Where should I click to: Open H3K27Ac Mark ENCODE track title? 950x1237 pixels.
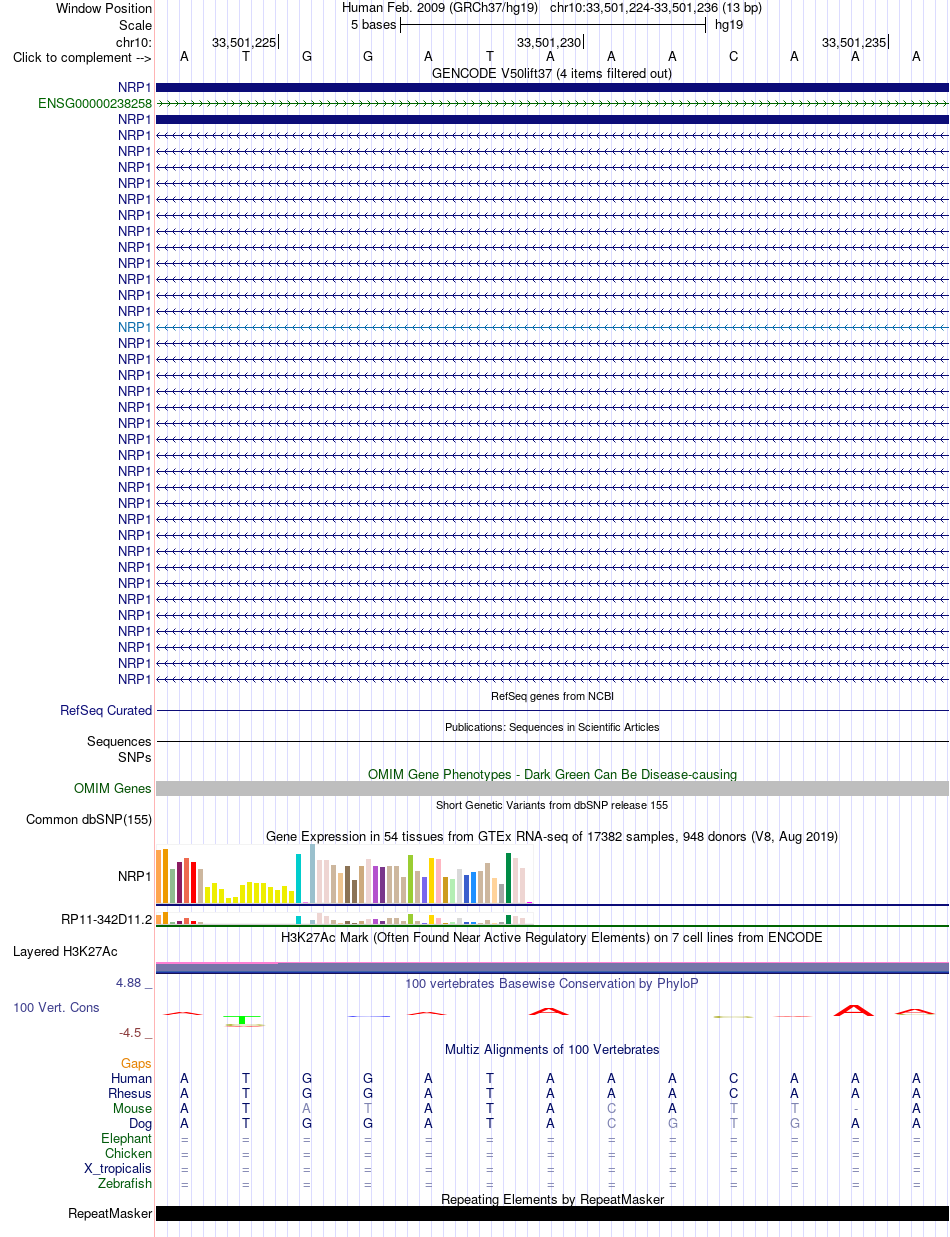(552, 938)
